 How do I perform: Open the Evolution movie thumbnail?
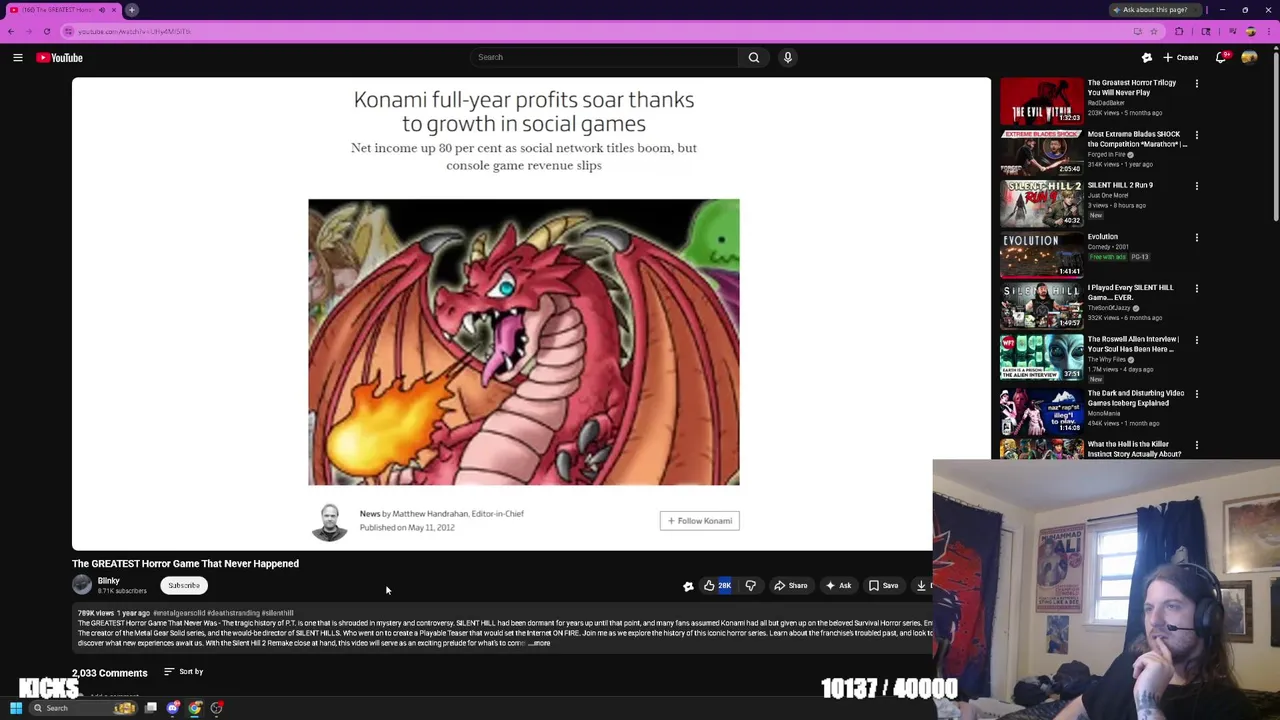tap(1041, 255)
